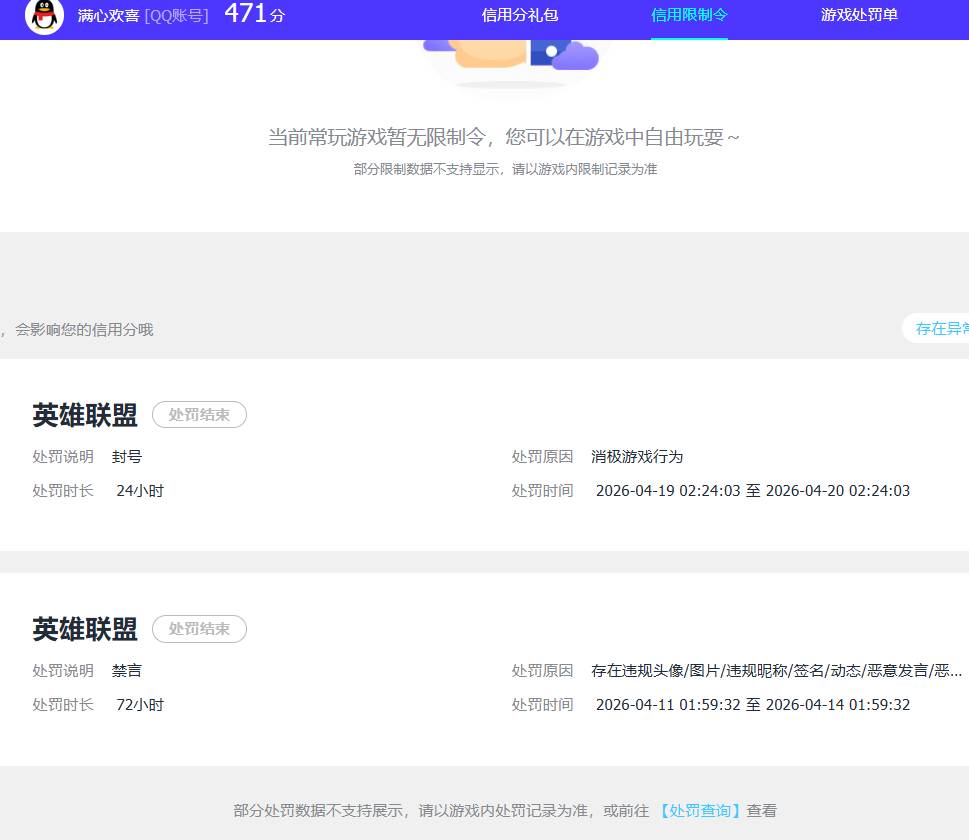Select the 72小时 duration value
The height and width of the screenshot is (840, 969).
tap(140, 705)
